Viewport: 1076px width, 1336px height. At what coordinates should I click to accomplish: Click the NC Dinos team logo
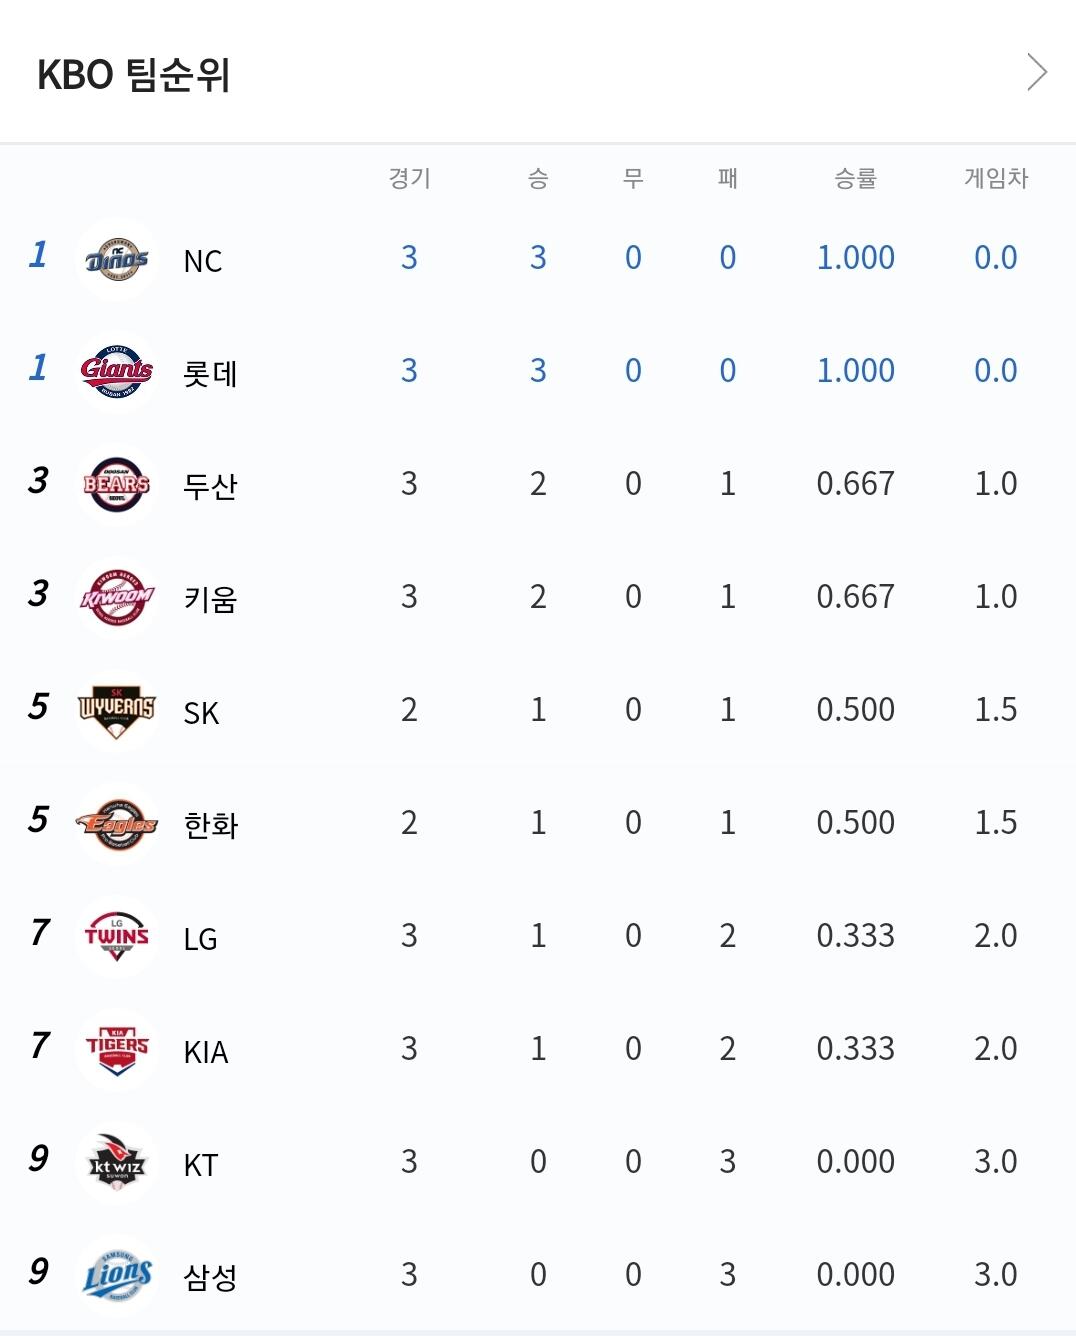click(117, 260)
